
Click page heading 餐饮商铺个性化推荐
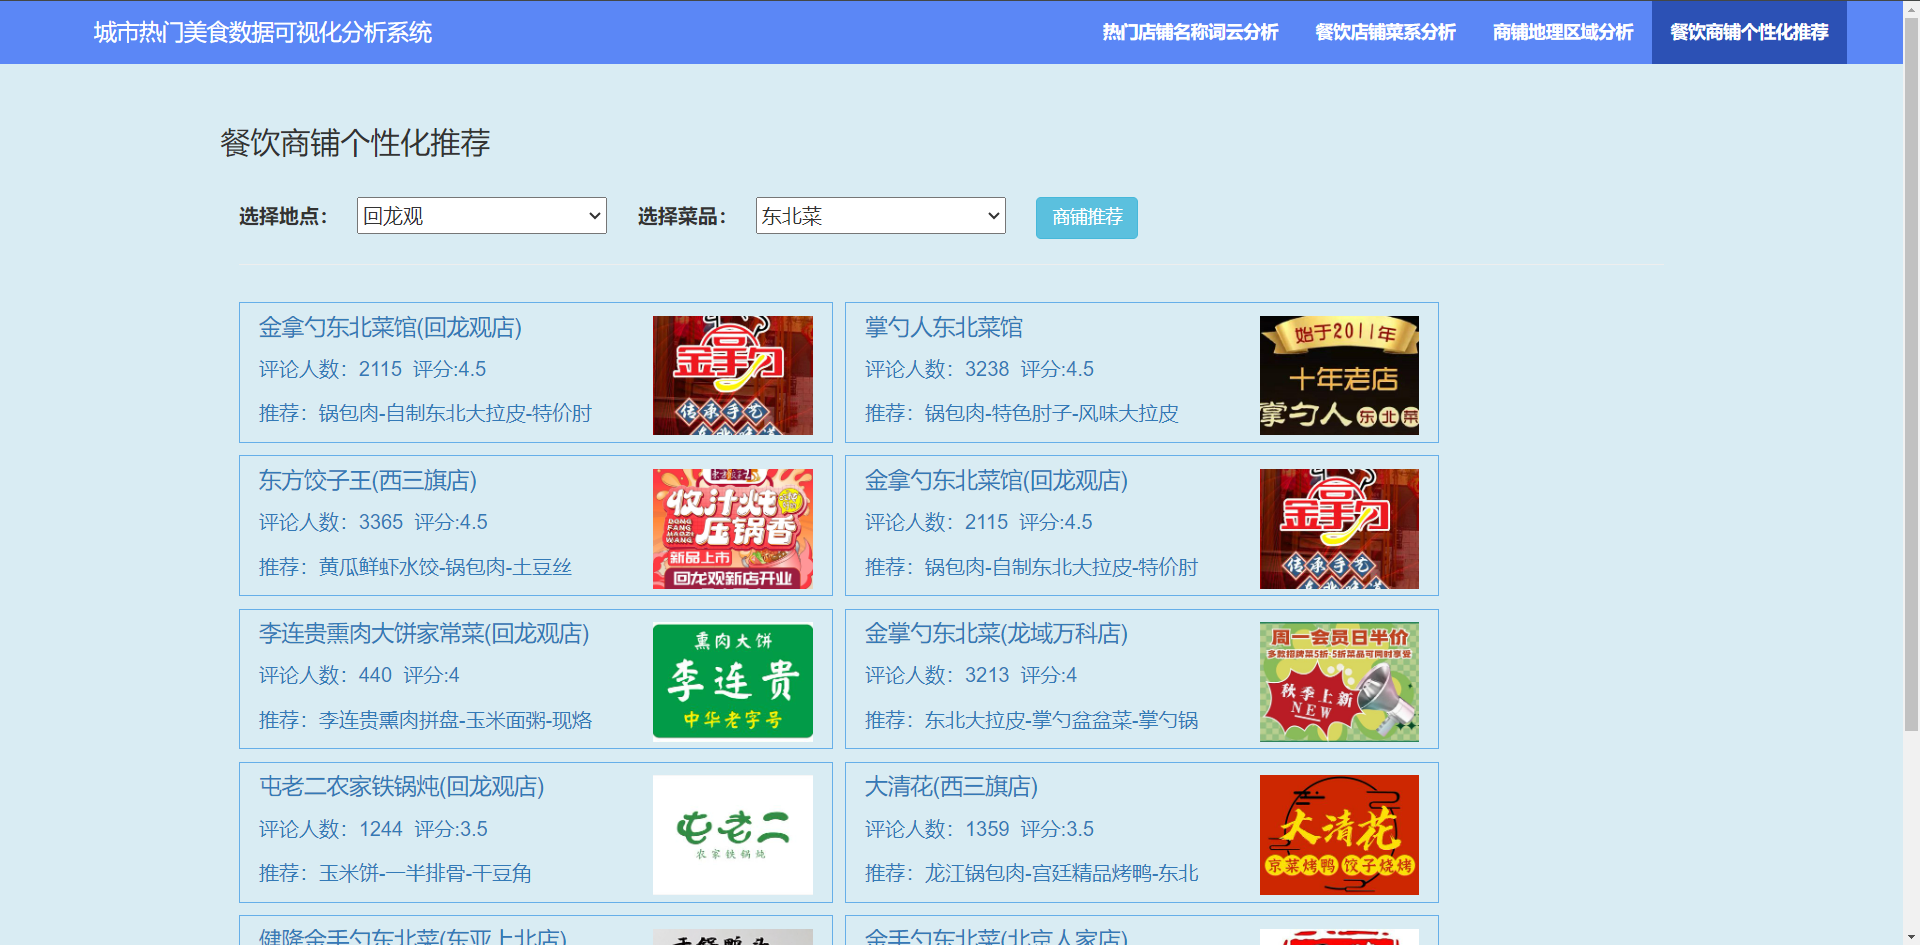(355, 143)
